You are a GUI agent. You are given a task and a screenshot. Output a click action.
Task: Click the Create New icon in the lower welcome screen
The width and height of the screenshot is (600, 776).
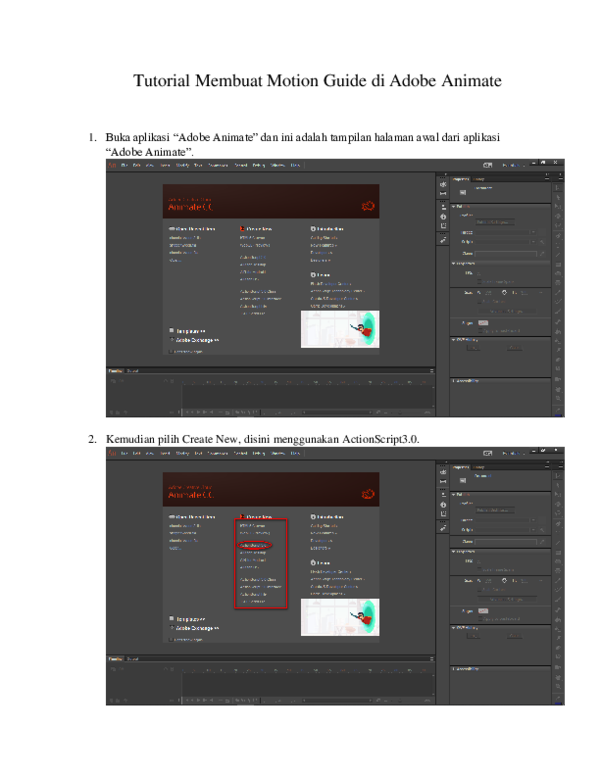242,517
